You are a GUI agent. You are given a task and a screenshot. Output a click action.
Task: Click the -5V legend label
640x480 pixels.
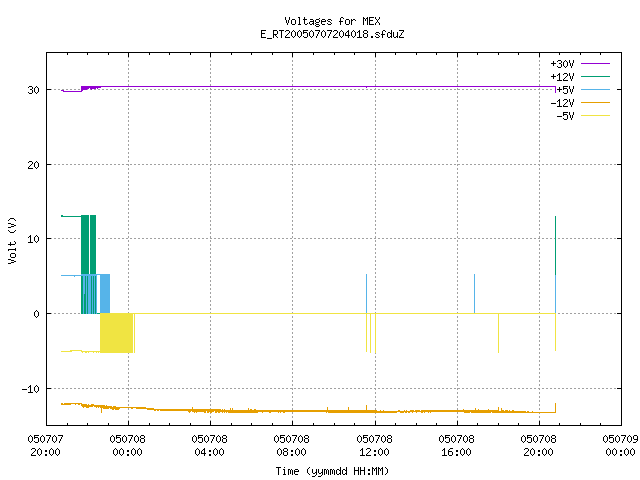pyautogui.click(x=566, y=116)
